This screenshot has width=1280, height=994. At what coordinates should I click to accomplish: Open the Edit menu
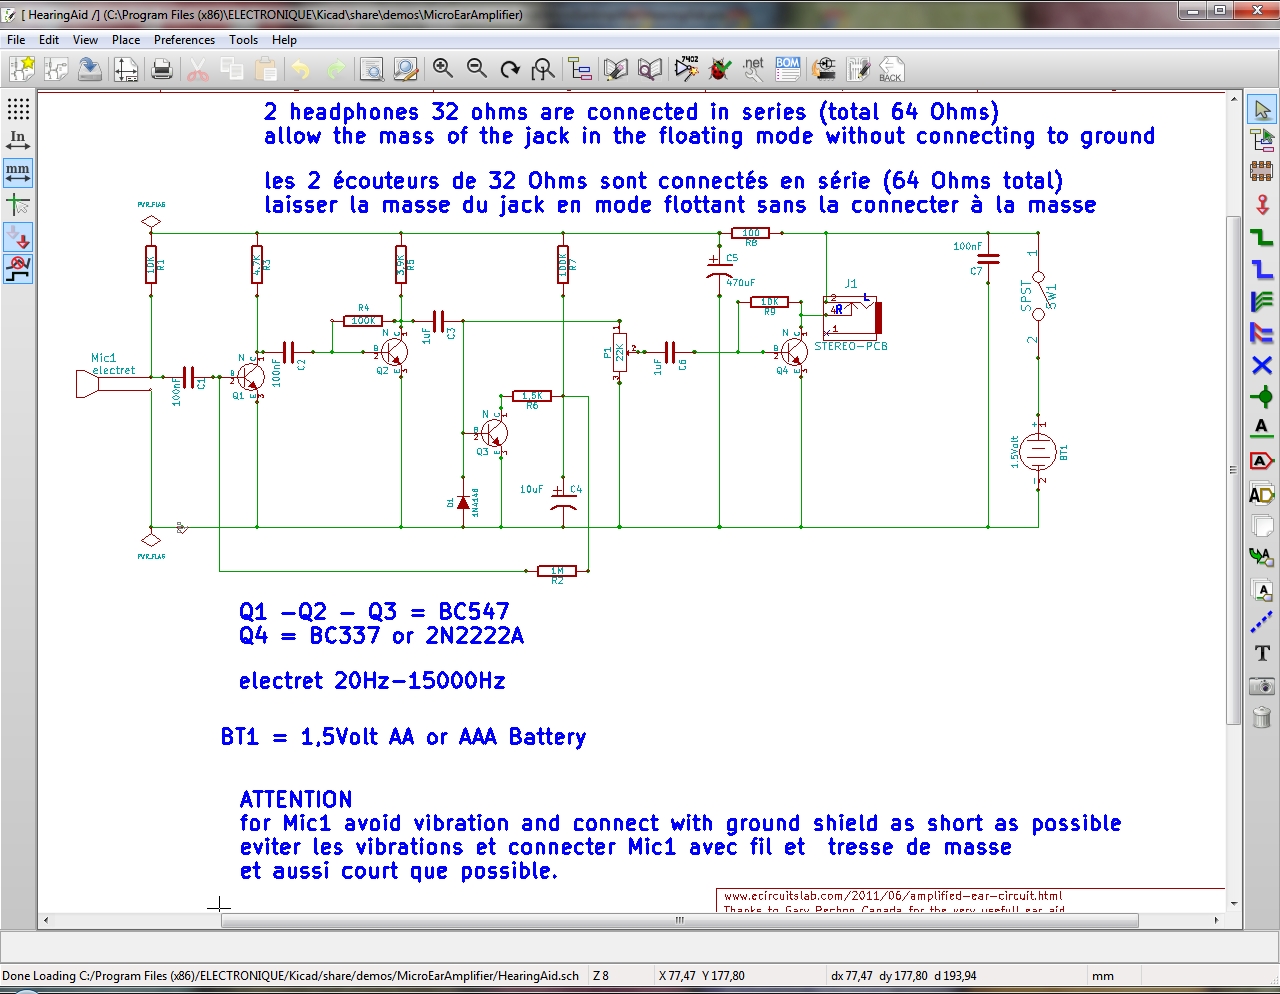[49, 40]
